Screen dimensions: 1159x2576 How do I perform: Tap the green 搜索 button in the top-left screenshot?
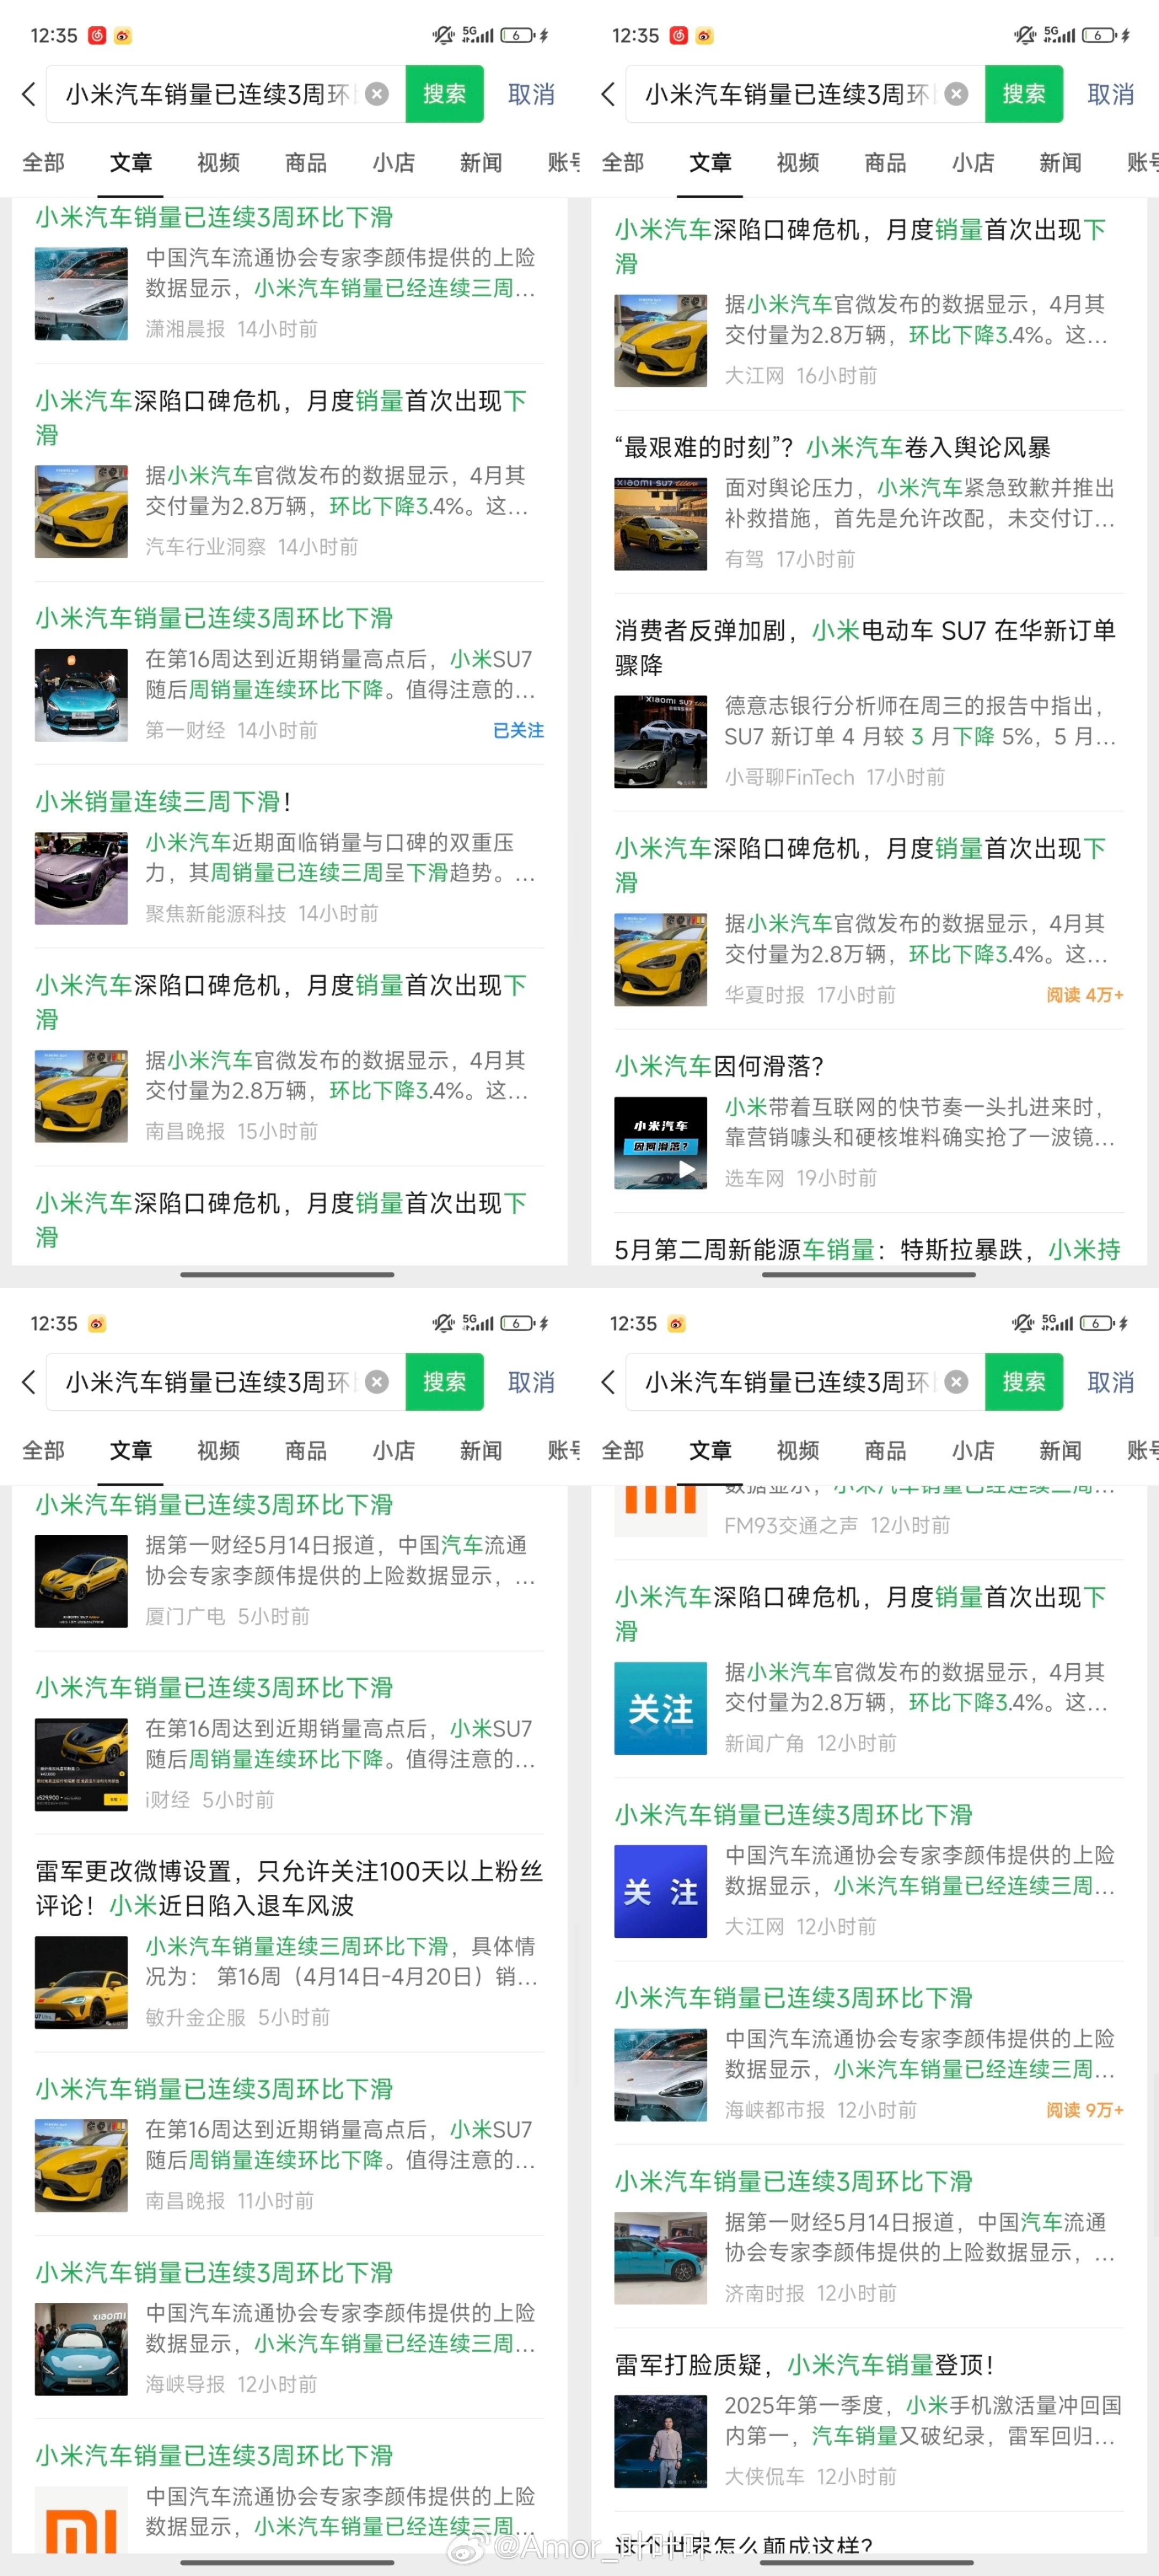(444, 94)
